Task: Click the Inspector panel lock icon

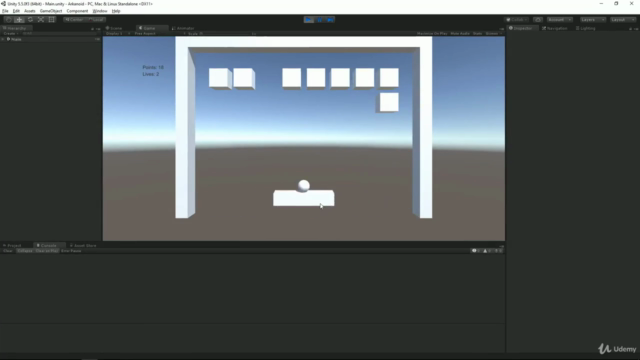Action: pyautogui.click(x=631, y=29)
